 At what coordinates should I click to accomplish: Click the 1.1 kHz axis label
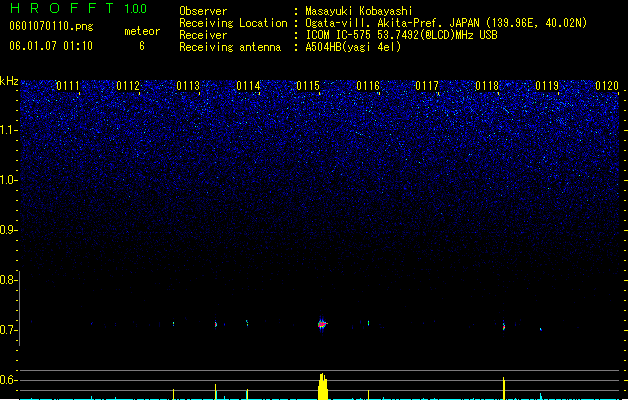coord(8,130)
